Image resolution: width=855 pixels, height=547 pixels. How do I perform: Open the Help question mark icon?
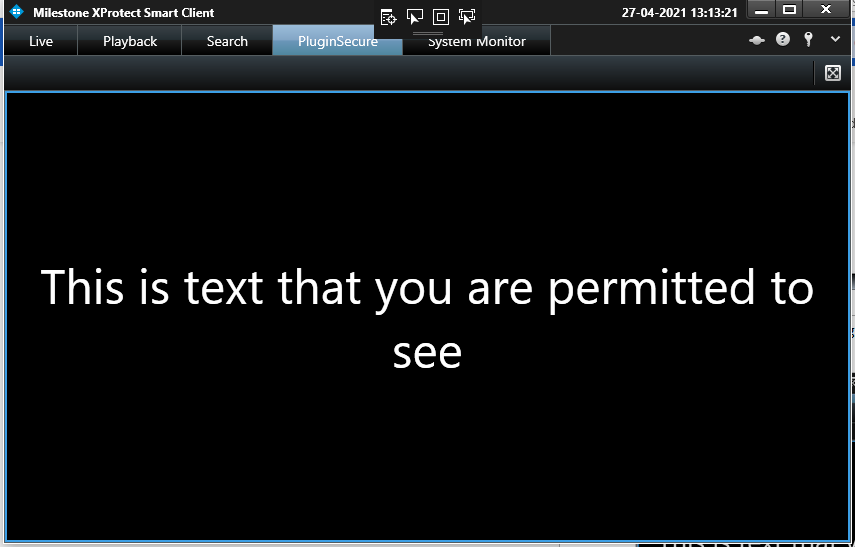tap(783, 39)
